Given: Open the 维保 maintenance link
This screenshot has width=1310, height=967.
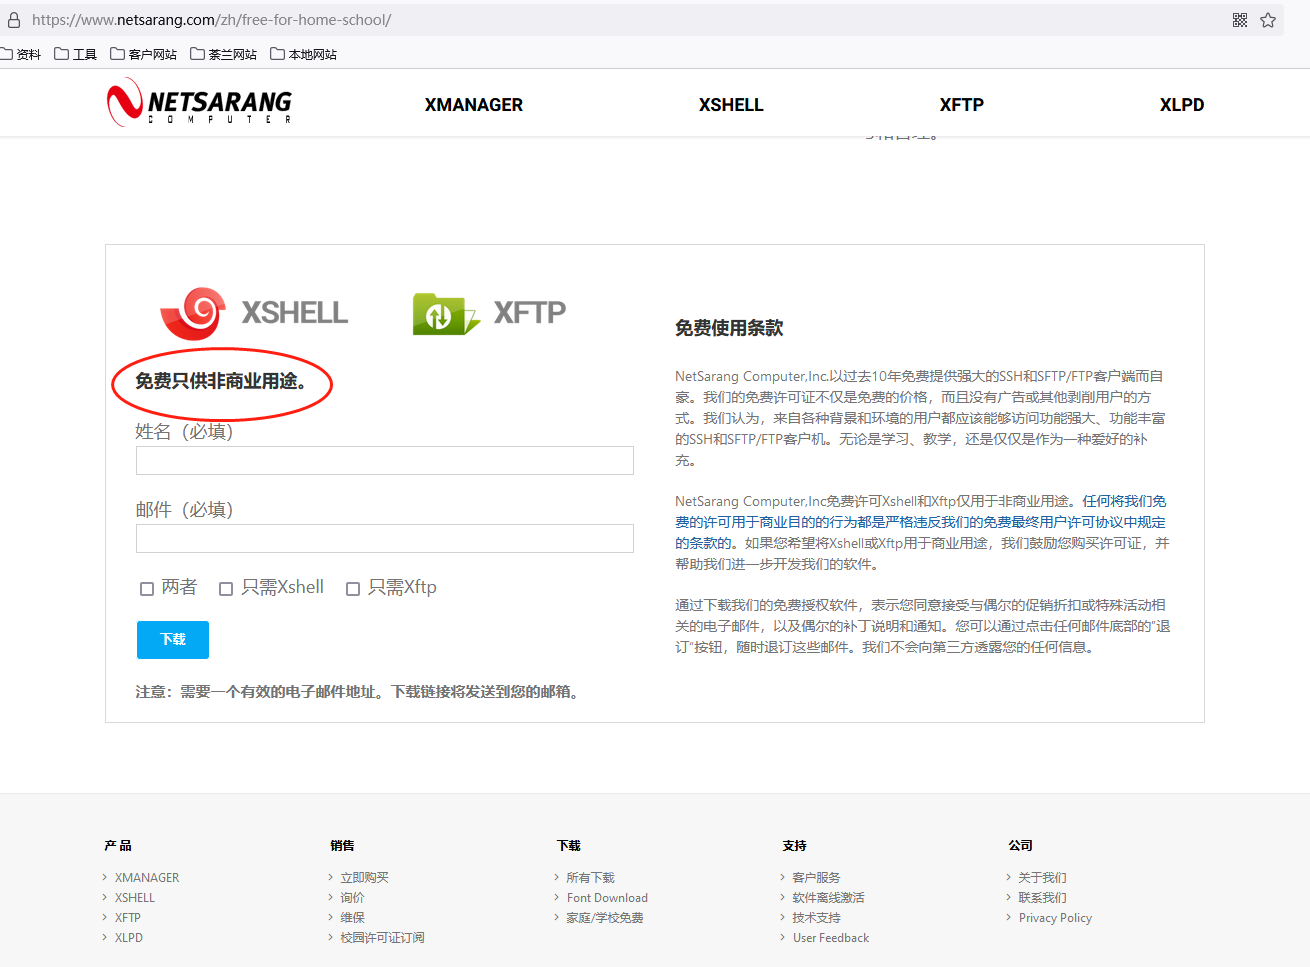Looking at the screenshot, I should point(352,918).
